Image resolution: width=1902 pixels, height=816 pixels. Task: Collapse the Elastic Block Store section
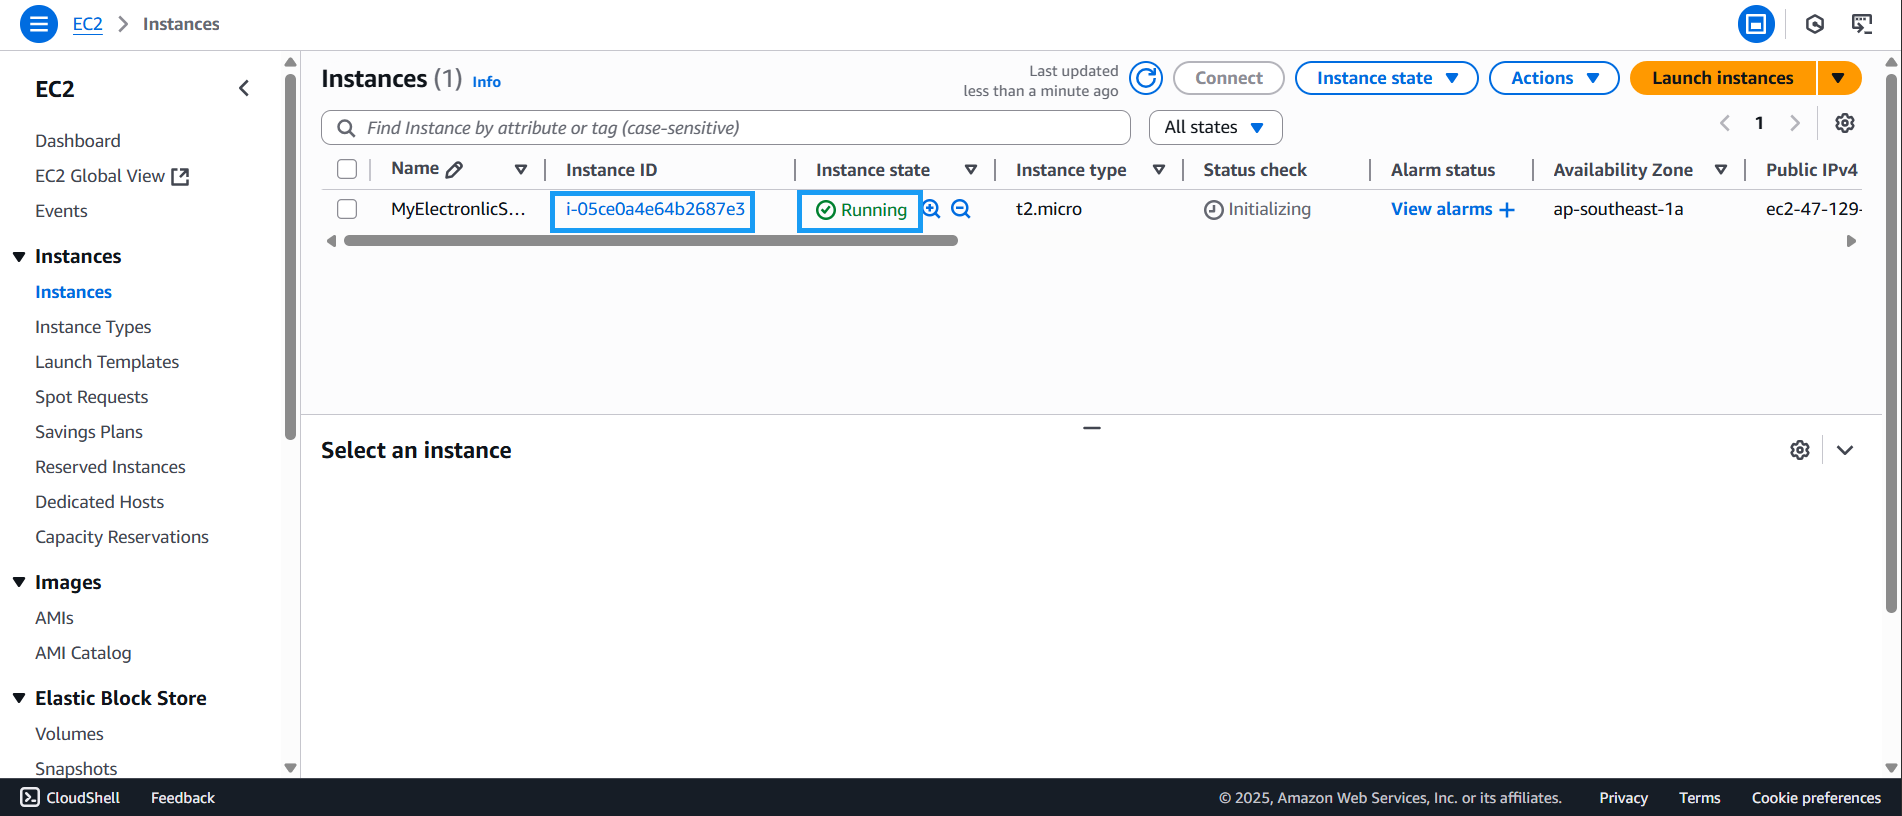(19, 698)
